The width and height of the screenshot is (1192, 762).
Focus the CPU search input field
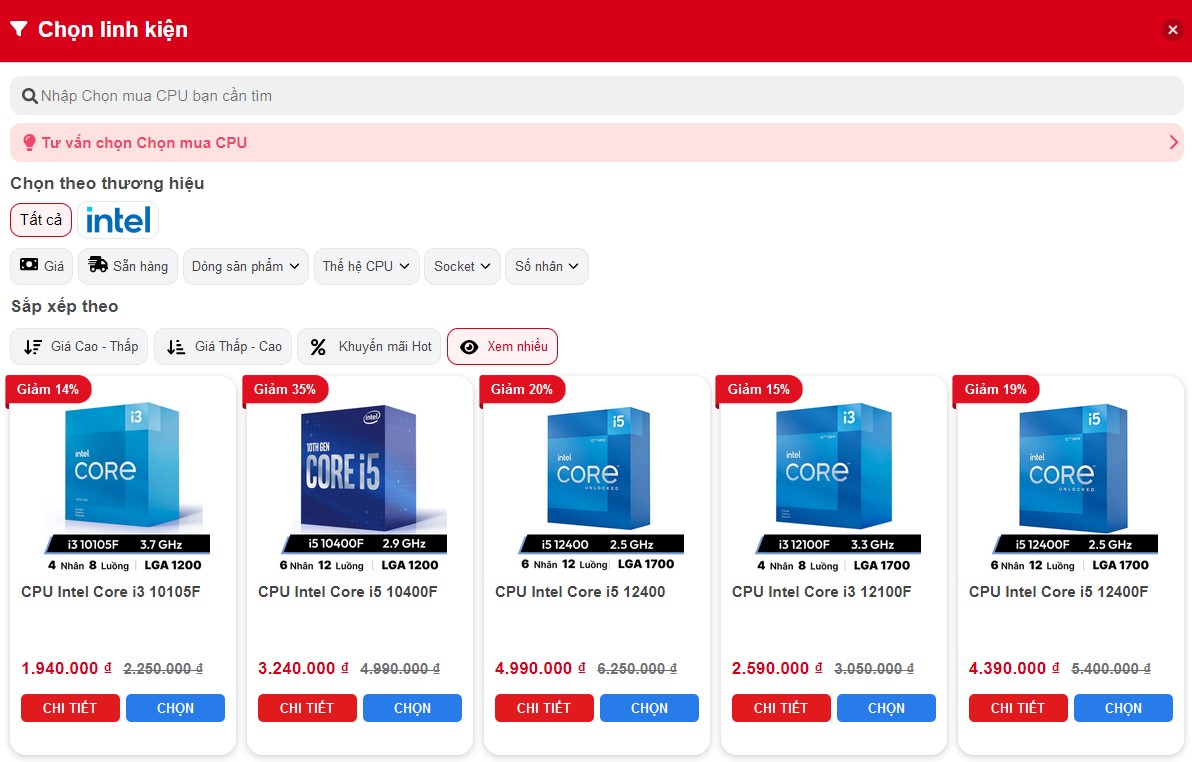(597, 96)
